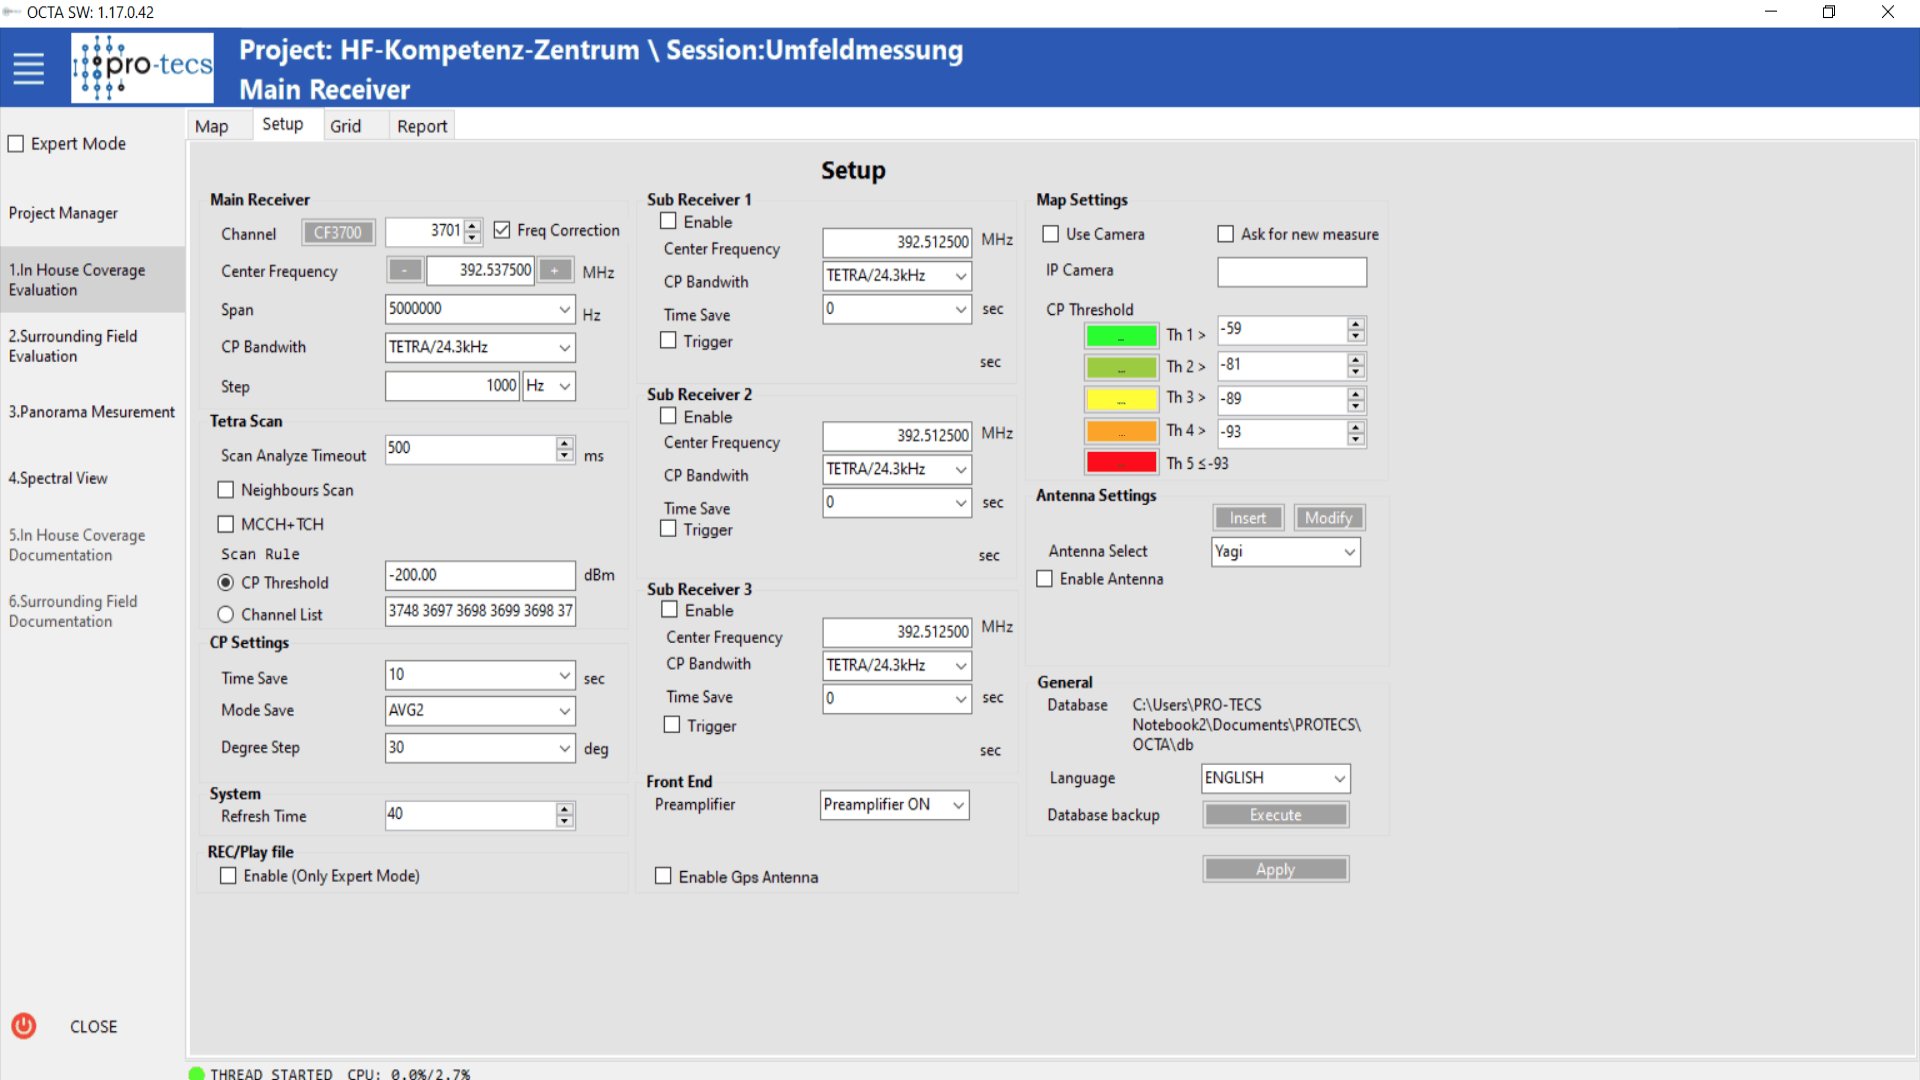Increment the Channel number spinner up arrow
Screen dimensions: 1920x1080
pos(473,225)
